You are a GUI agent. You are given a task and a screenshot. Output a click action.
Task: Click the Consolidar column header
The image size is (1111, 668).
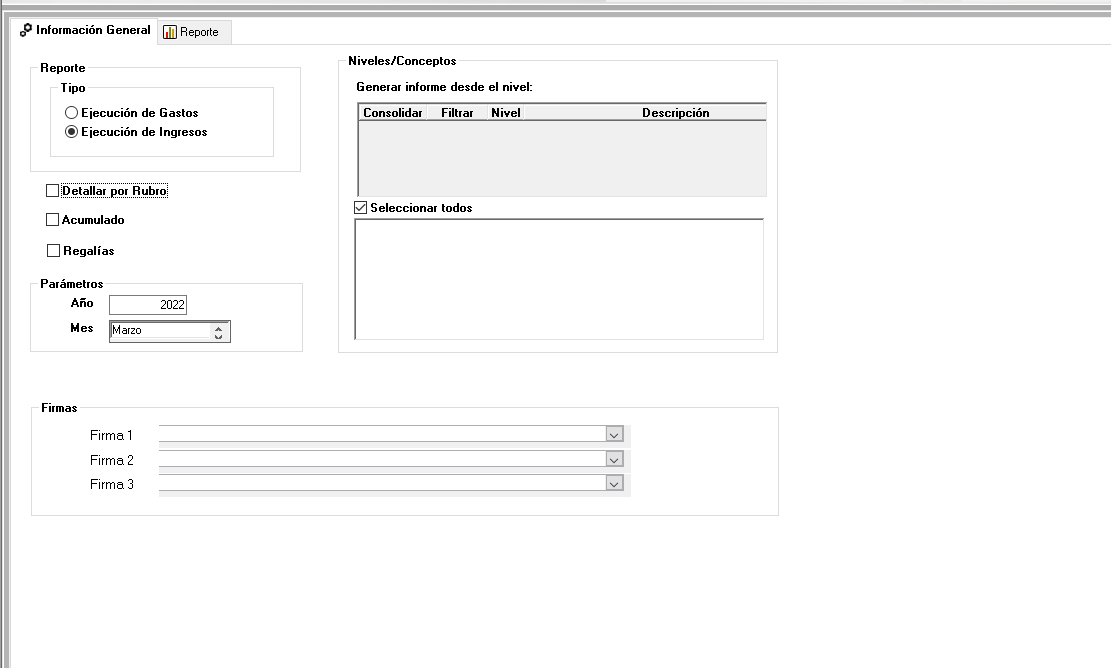tap(392, 113)
